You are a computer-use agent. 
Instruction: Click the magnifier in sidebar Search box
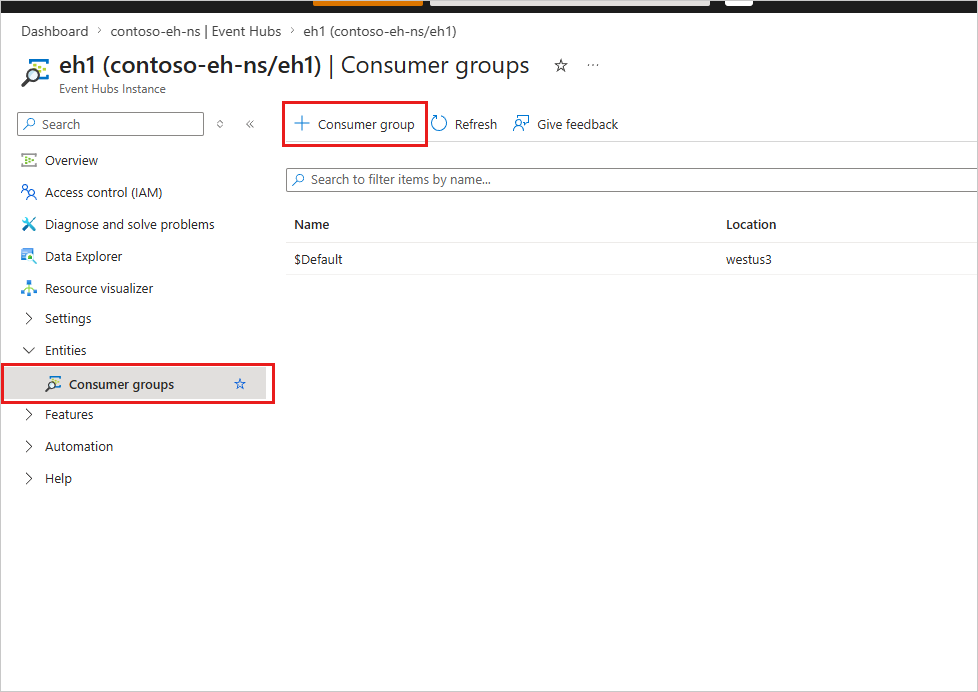click(x=29, y=124)
